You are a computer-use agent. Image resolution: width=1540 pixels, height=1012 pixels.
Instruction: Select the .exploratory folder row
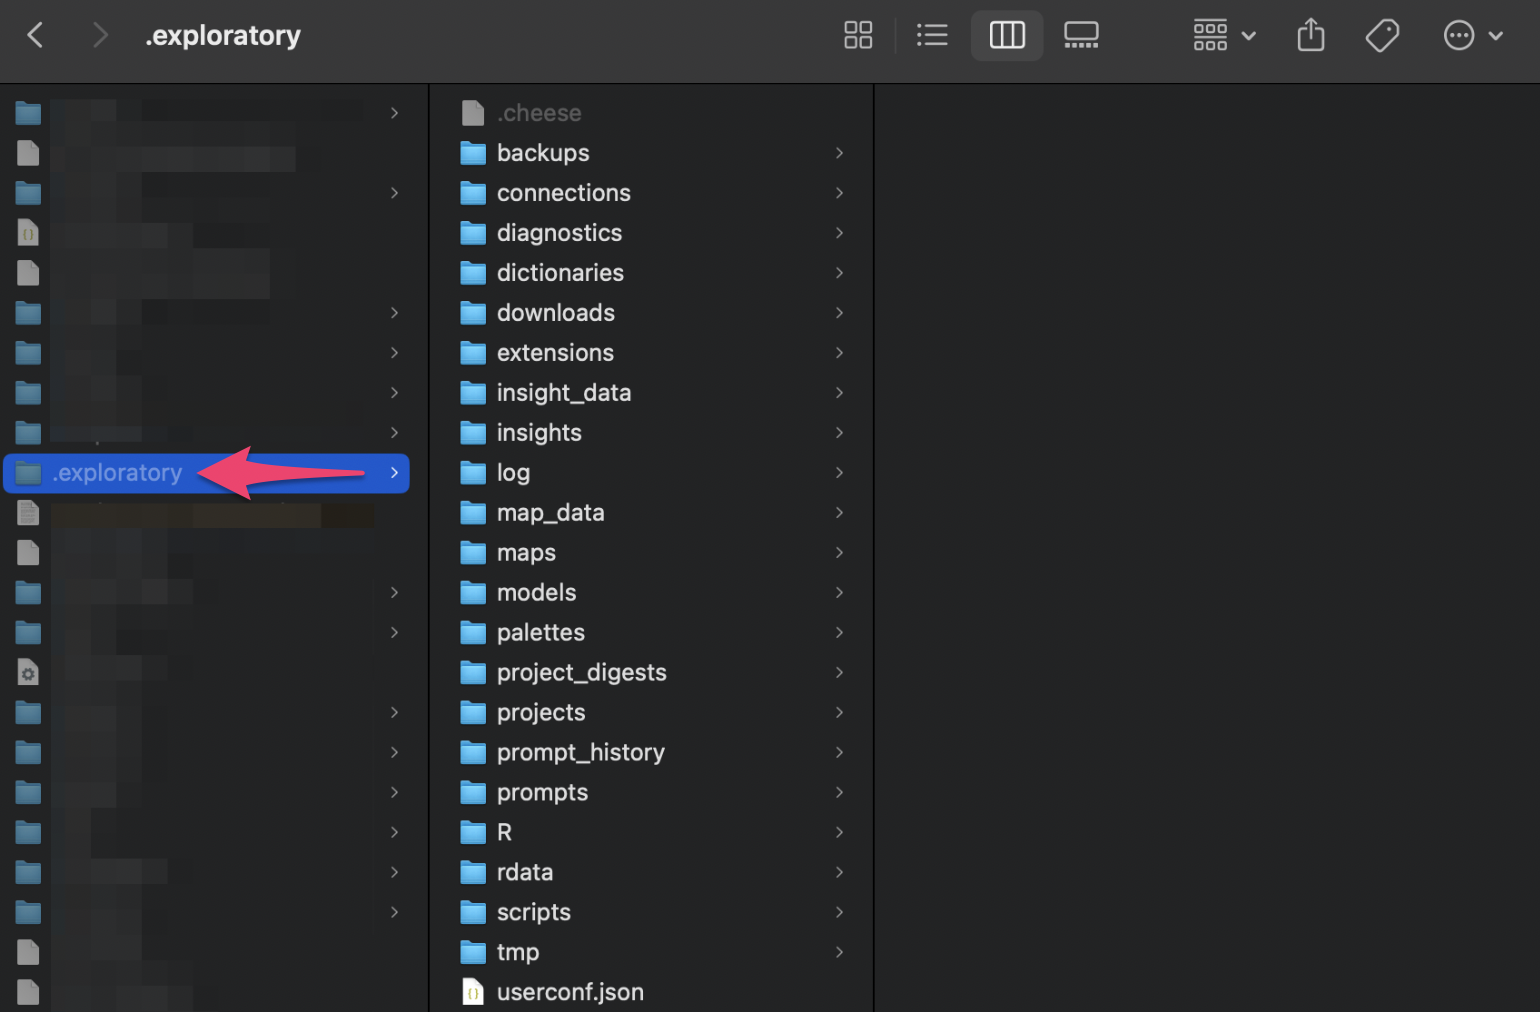(x=206, y=473)
